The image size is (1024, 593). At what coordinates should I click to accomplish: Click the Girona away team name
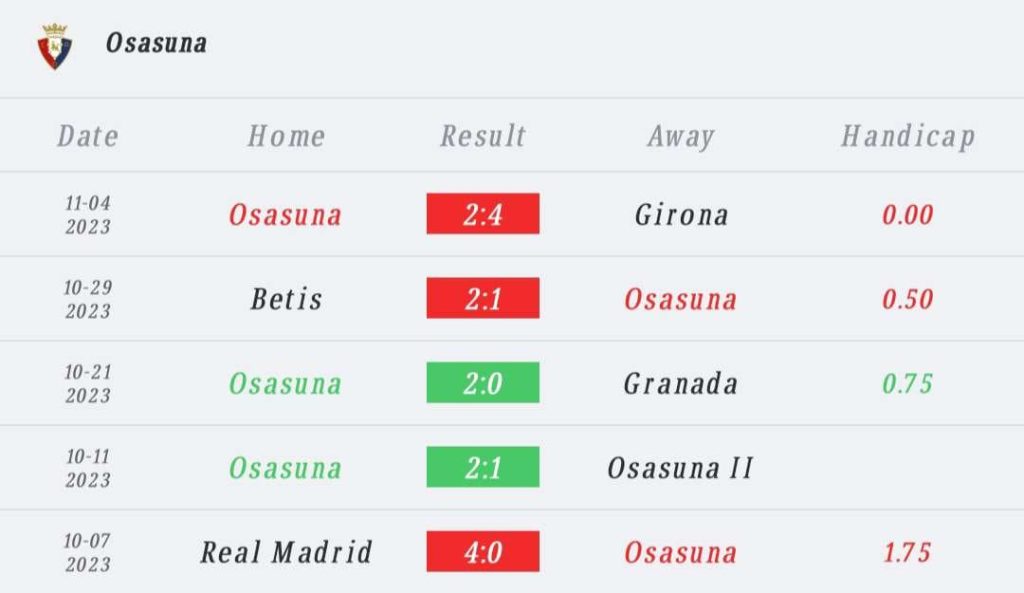pyautogui.click(x=681, y=215)
